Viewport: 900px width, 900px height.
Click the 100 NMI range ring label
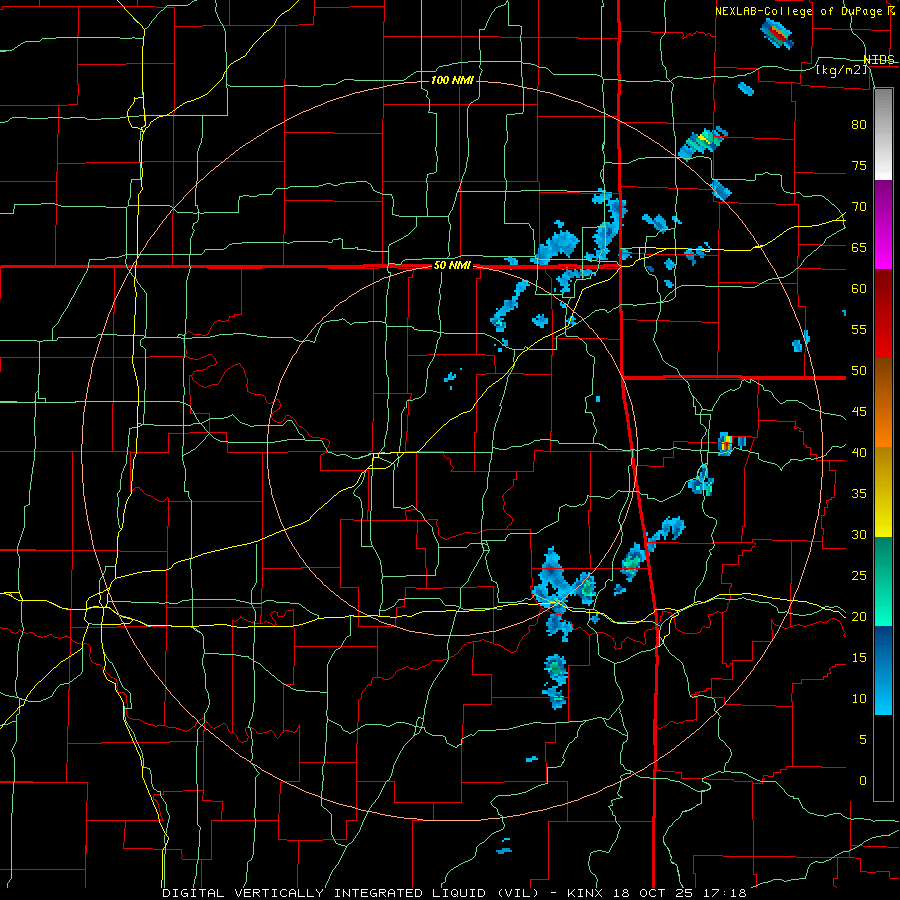(452, 80)
